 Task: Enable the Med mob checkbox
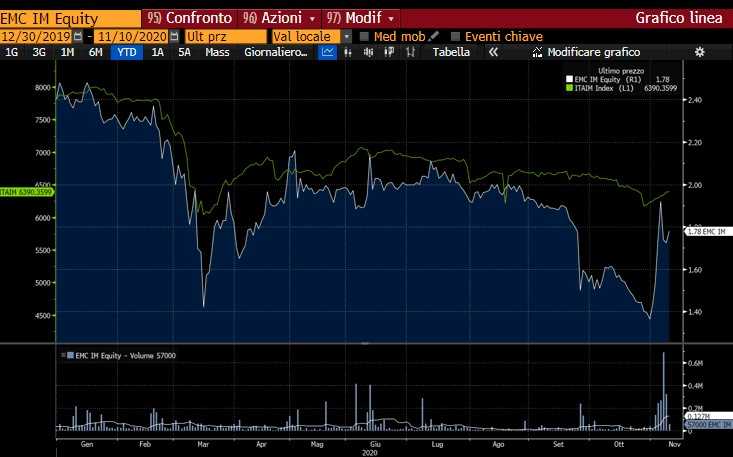click(364, 36)
